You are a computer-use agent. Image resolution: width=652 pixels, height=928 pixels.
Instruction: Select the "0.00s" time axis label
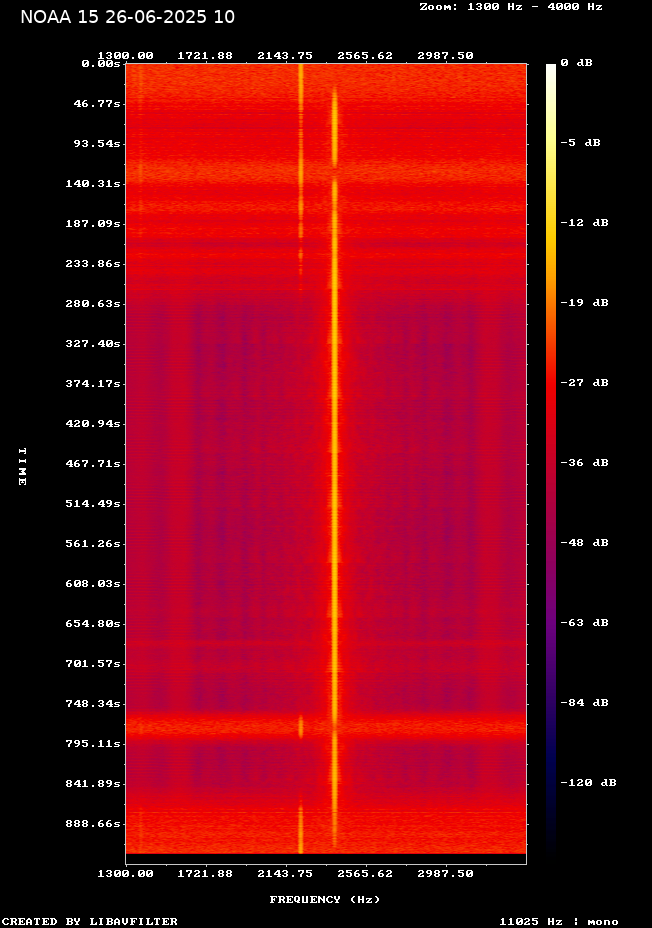[x=101, y=63]
